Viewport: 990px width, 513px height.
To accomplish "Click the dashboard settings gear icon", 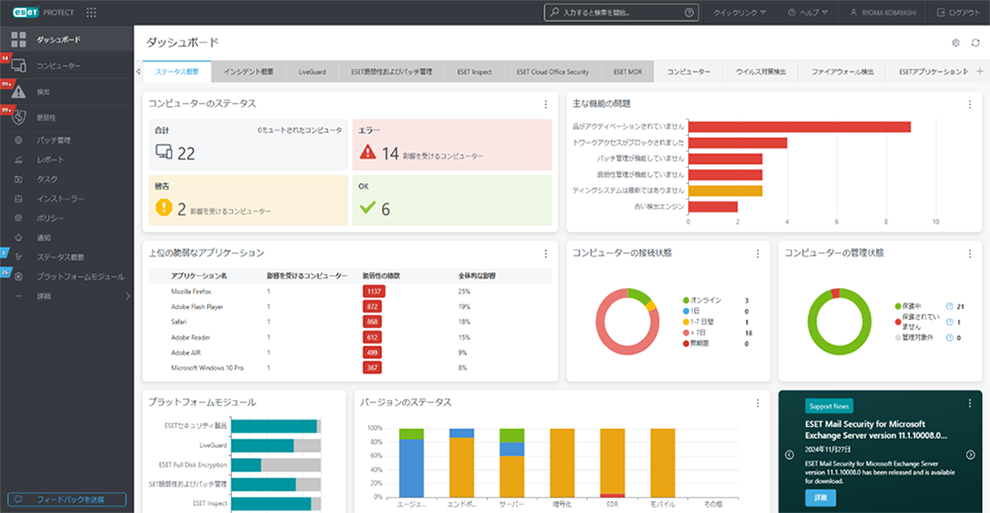I will [956, 43].
